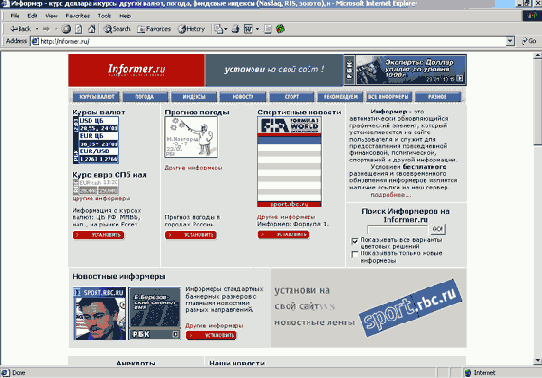Open Другие информеры link under weather
This screenshot has width=542, height=378.
(x=193, y=168)
